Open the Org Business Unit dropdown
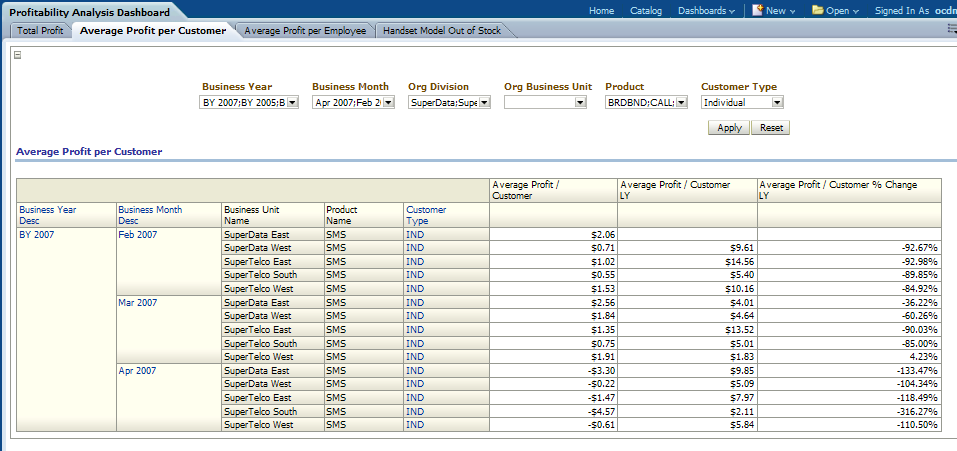This screenshot has height=451, width=957. [x=580, y=102]
